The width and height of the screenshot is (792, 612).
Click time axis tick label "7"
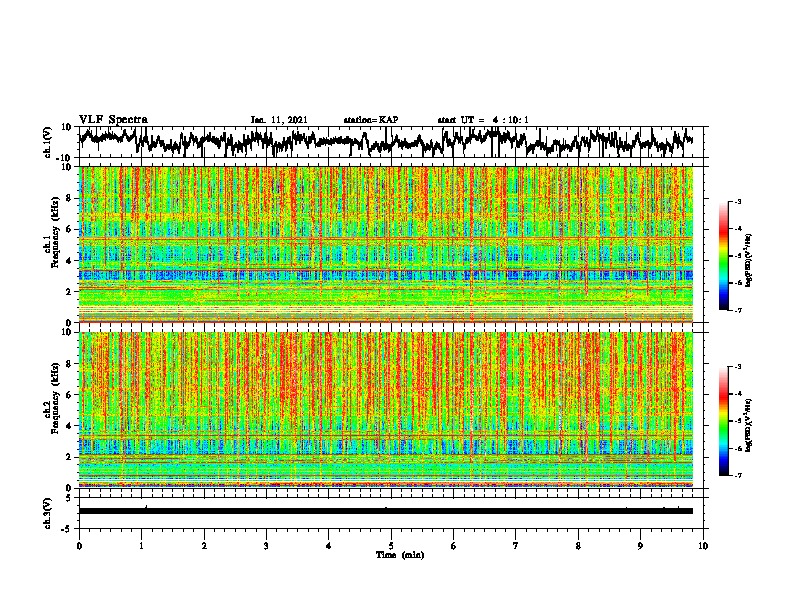516,546
